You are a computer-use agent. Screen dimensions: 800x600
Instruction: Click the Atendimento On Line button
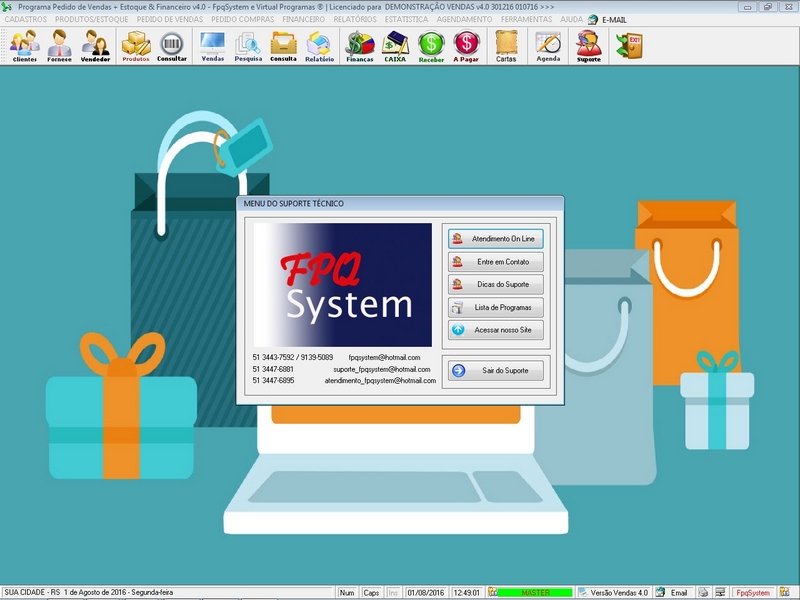(495, 239)
